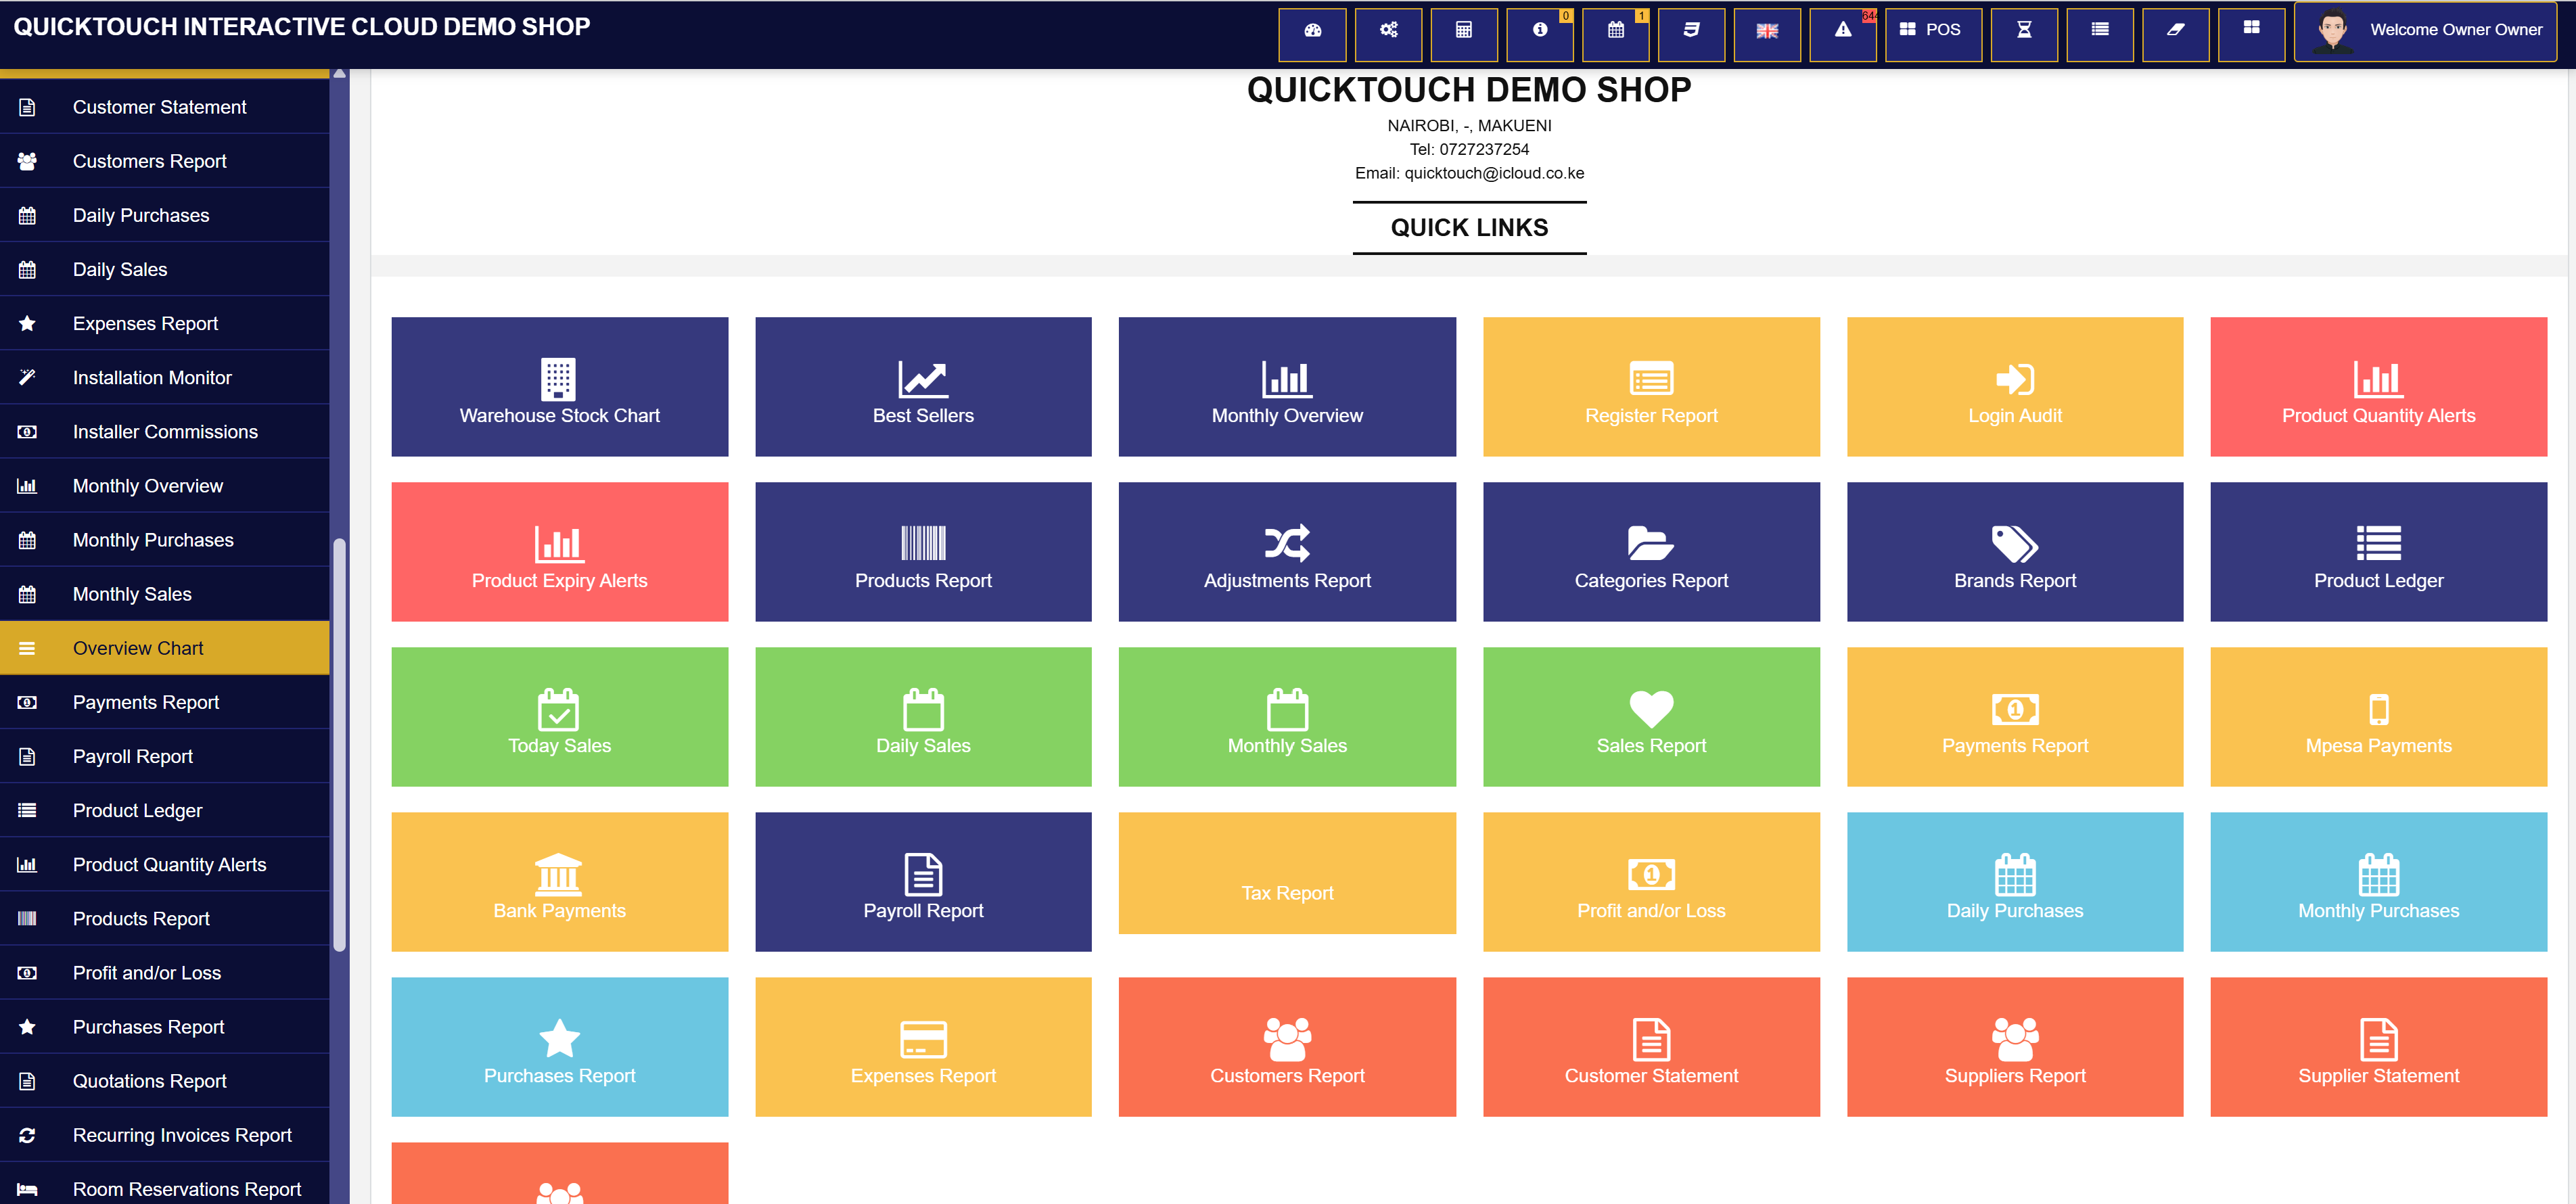Image resolution: width=2576 pixels, height=1204 pixels.
Task: Open Expenses Report in the sidebar
Action: pos(164,323)
